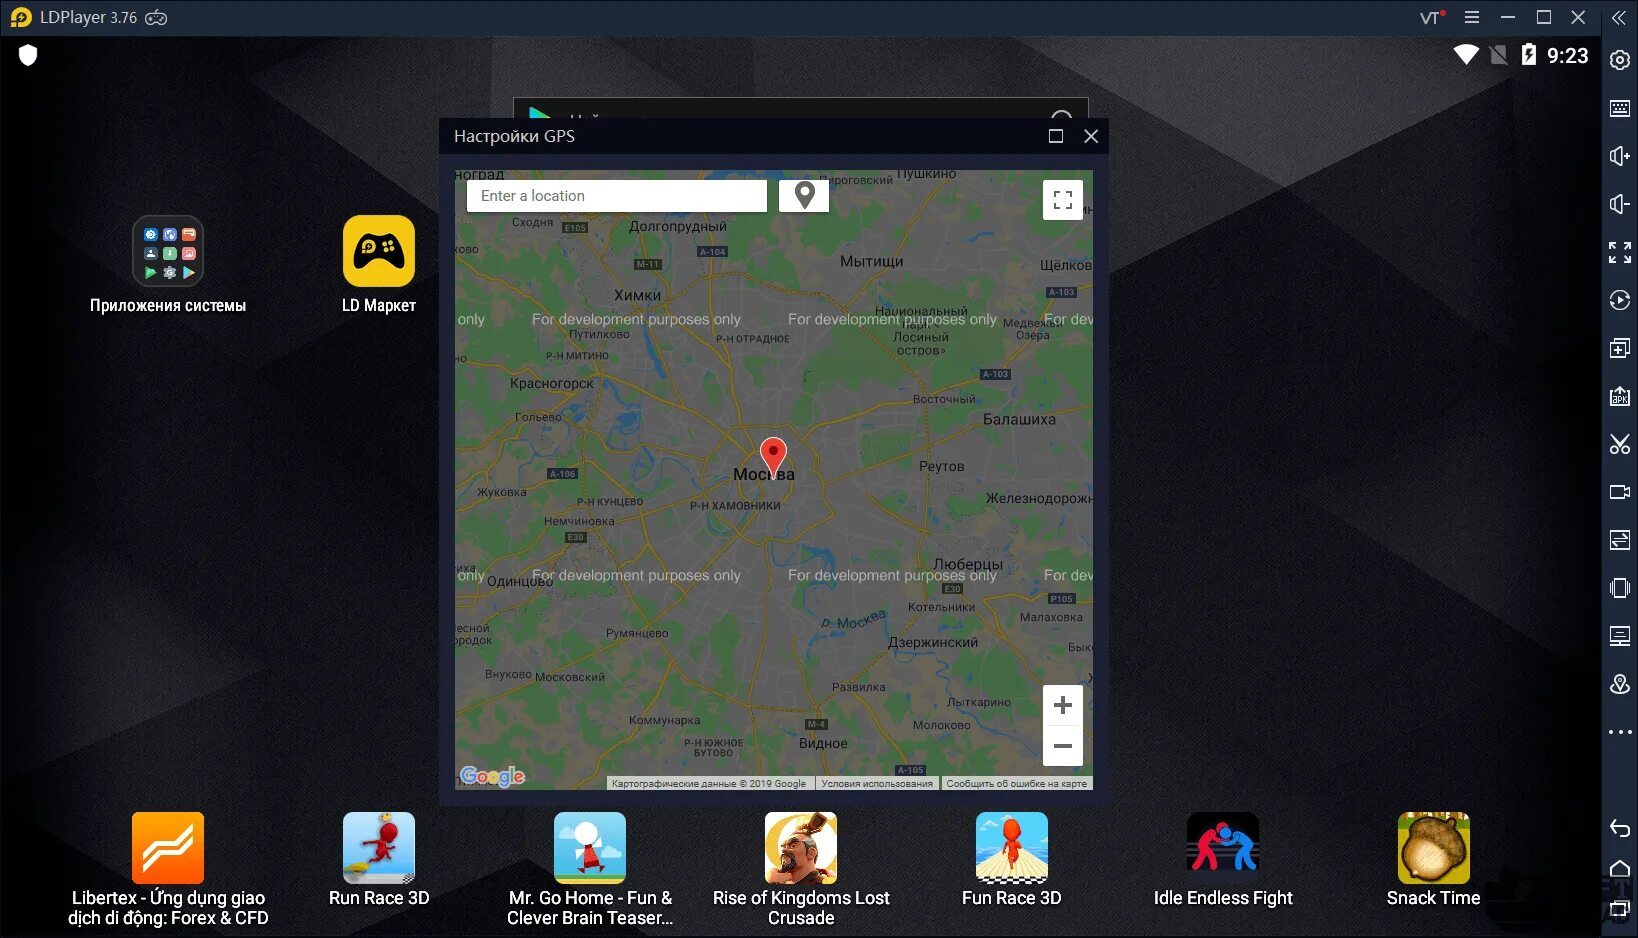Go to Android home via sidebar icon
This screenshot has height=938, width=1638.
point(1620,868)
